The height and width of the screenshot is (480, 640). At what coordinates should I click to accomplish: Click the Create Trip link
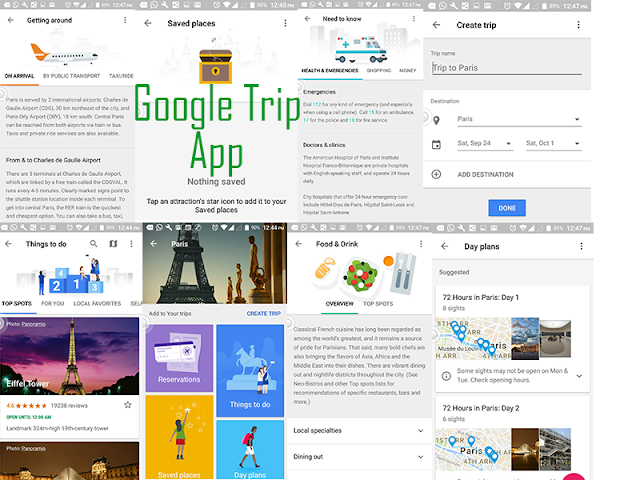click(264, 313)
